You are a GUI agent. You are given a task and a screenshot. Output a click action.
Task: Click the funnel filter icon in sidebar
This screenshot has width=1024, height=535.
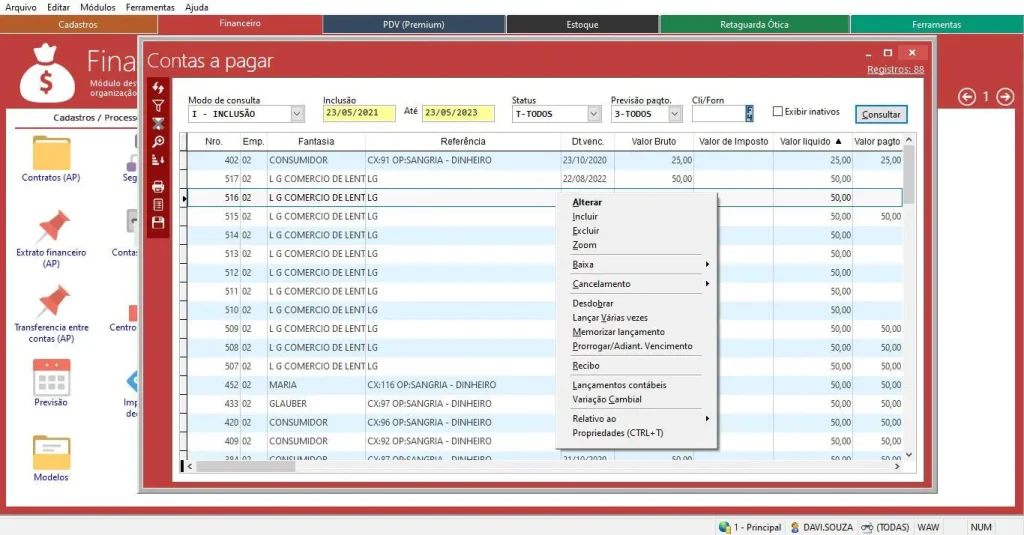click(x=158, y=105)
